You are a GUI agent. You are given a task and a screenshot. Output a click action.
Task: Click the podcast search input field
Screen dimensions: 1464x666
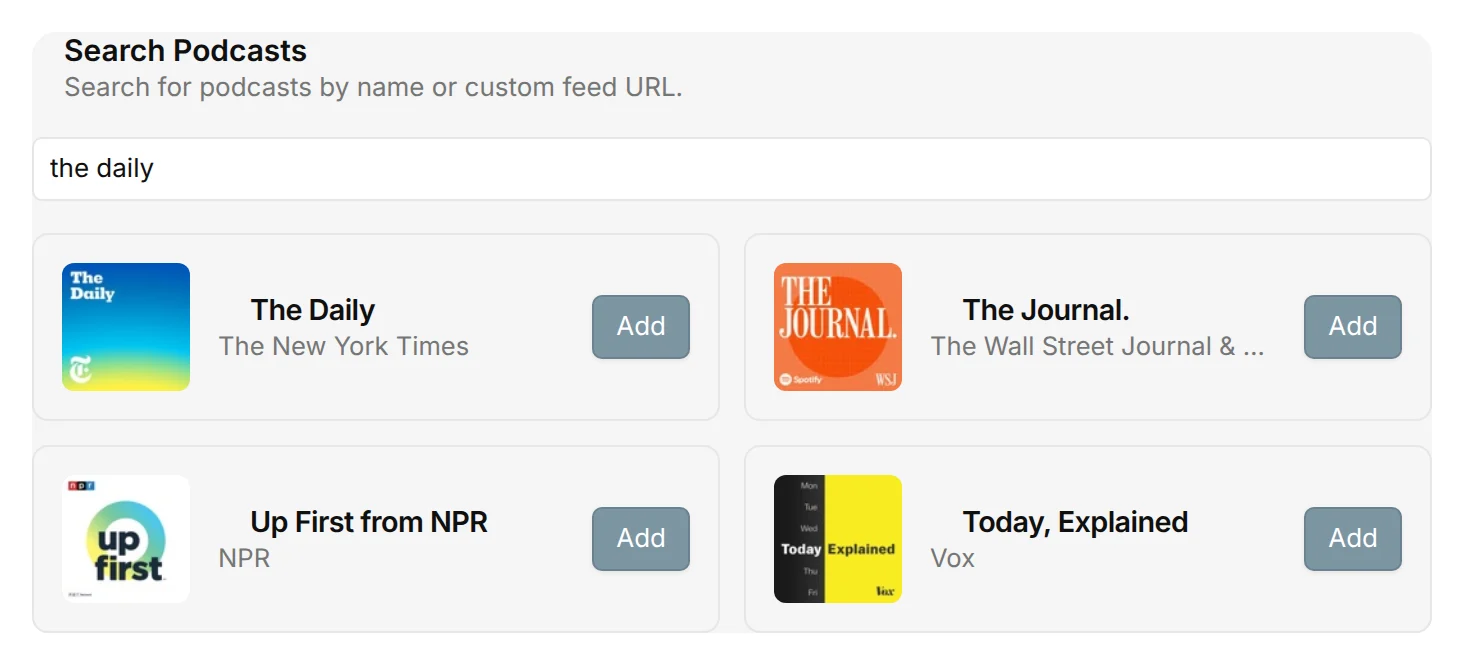[731, 169]
